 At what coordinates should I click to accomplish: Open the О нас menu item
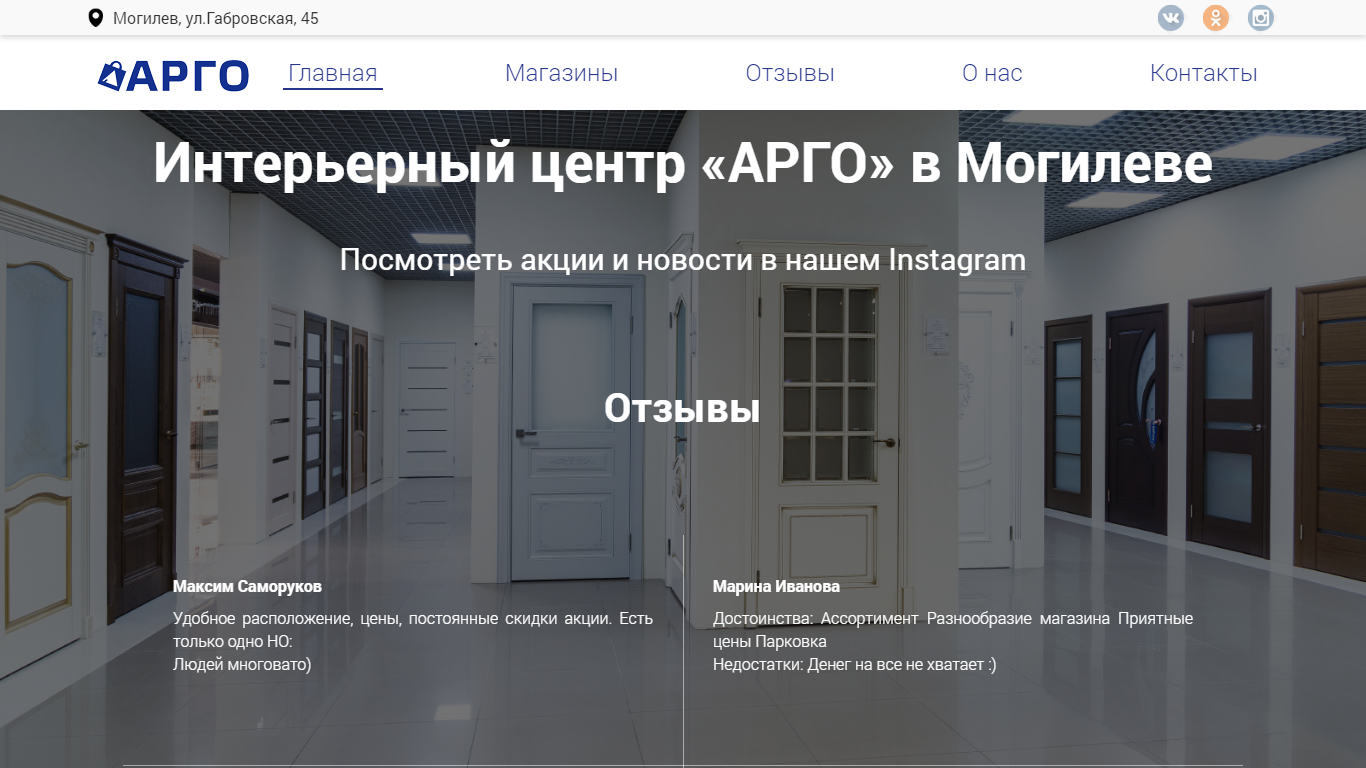pos(992,73)
